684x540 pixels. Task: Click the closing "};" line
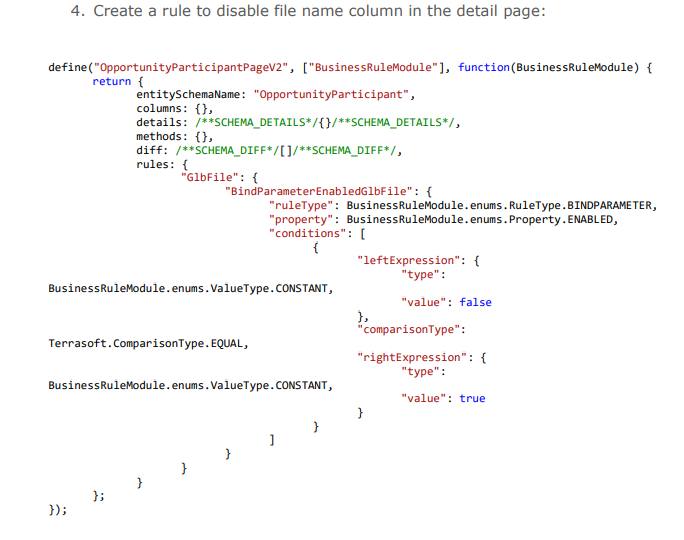click(99, 496)
